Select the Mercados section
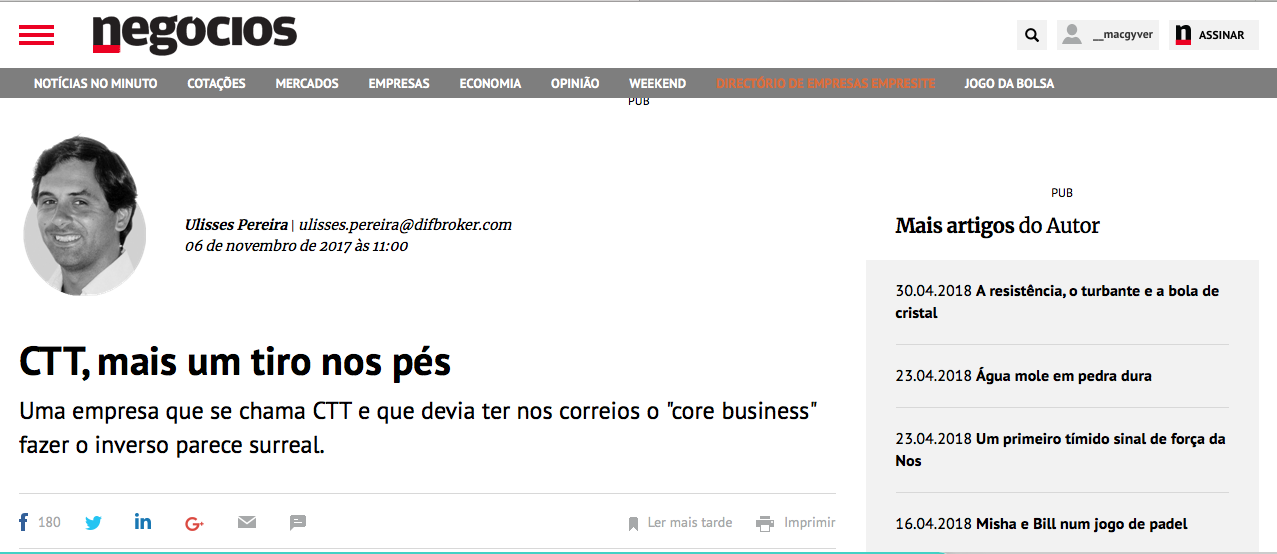The image size is (1277, 554). tap(307, 83)
